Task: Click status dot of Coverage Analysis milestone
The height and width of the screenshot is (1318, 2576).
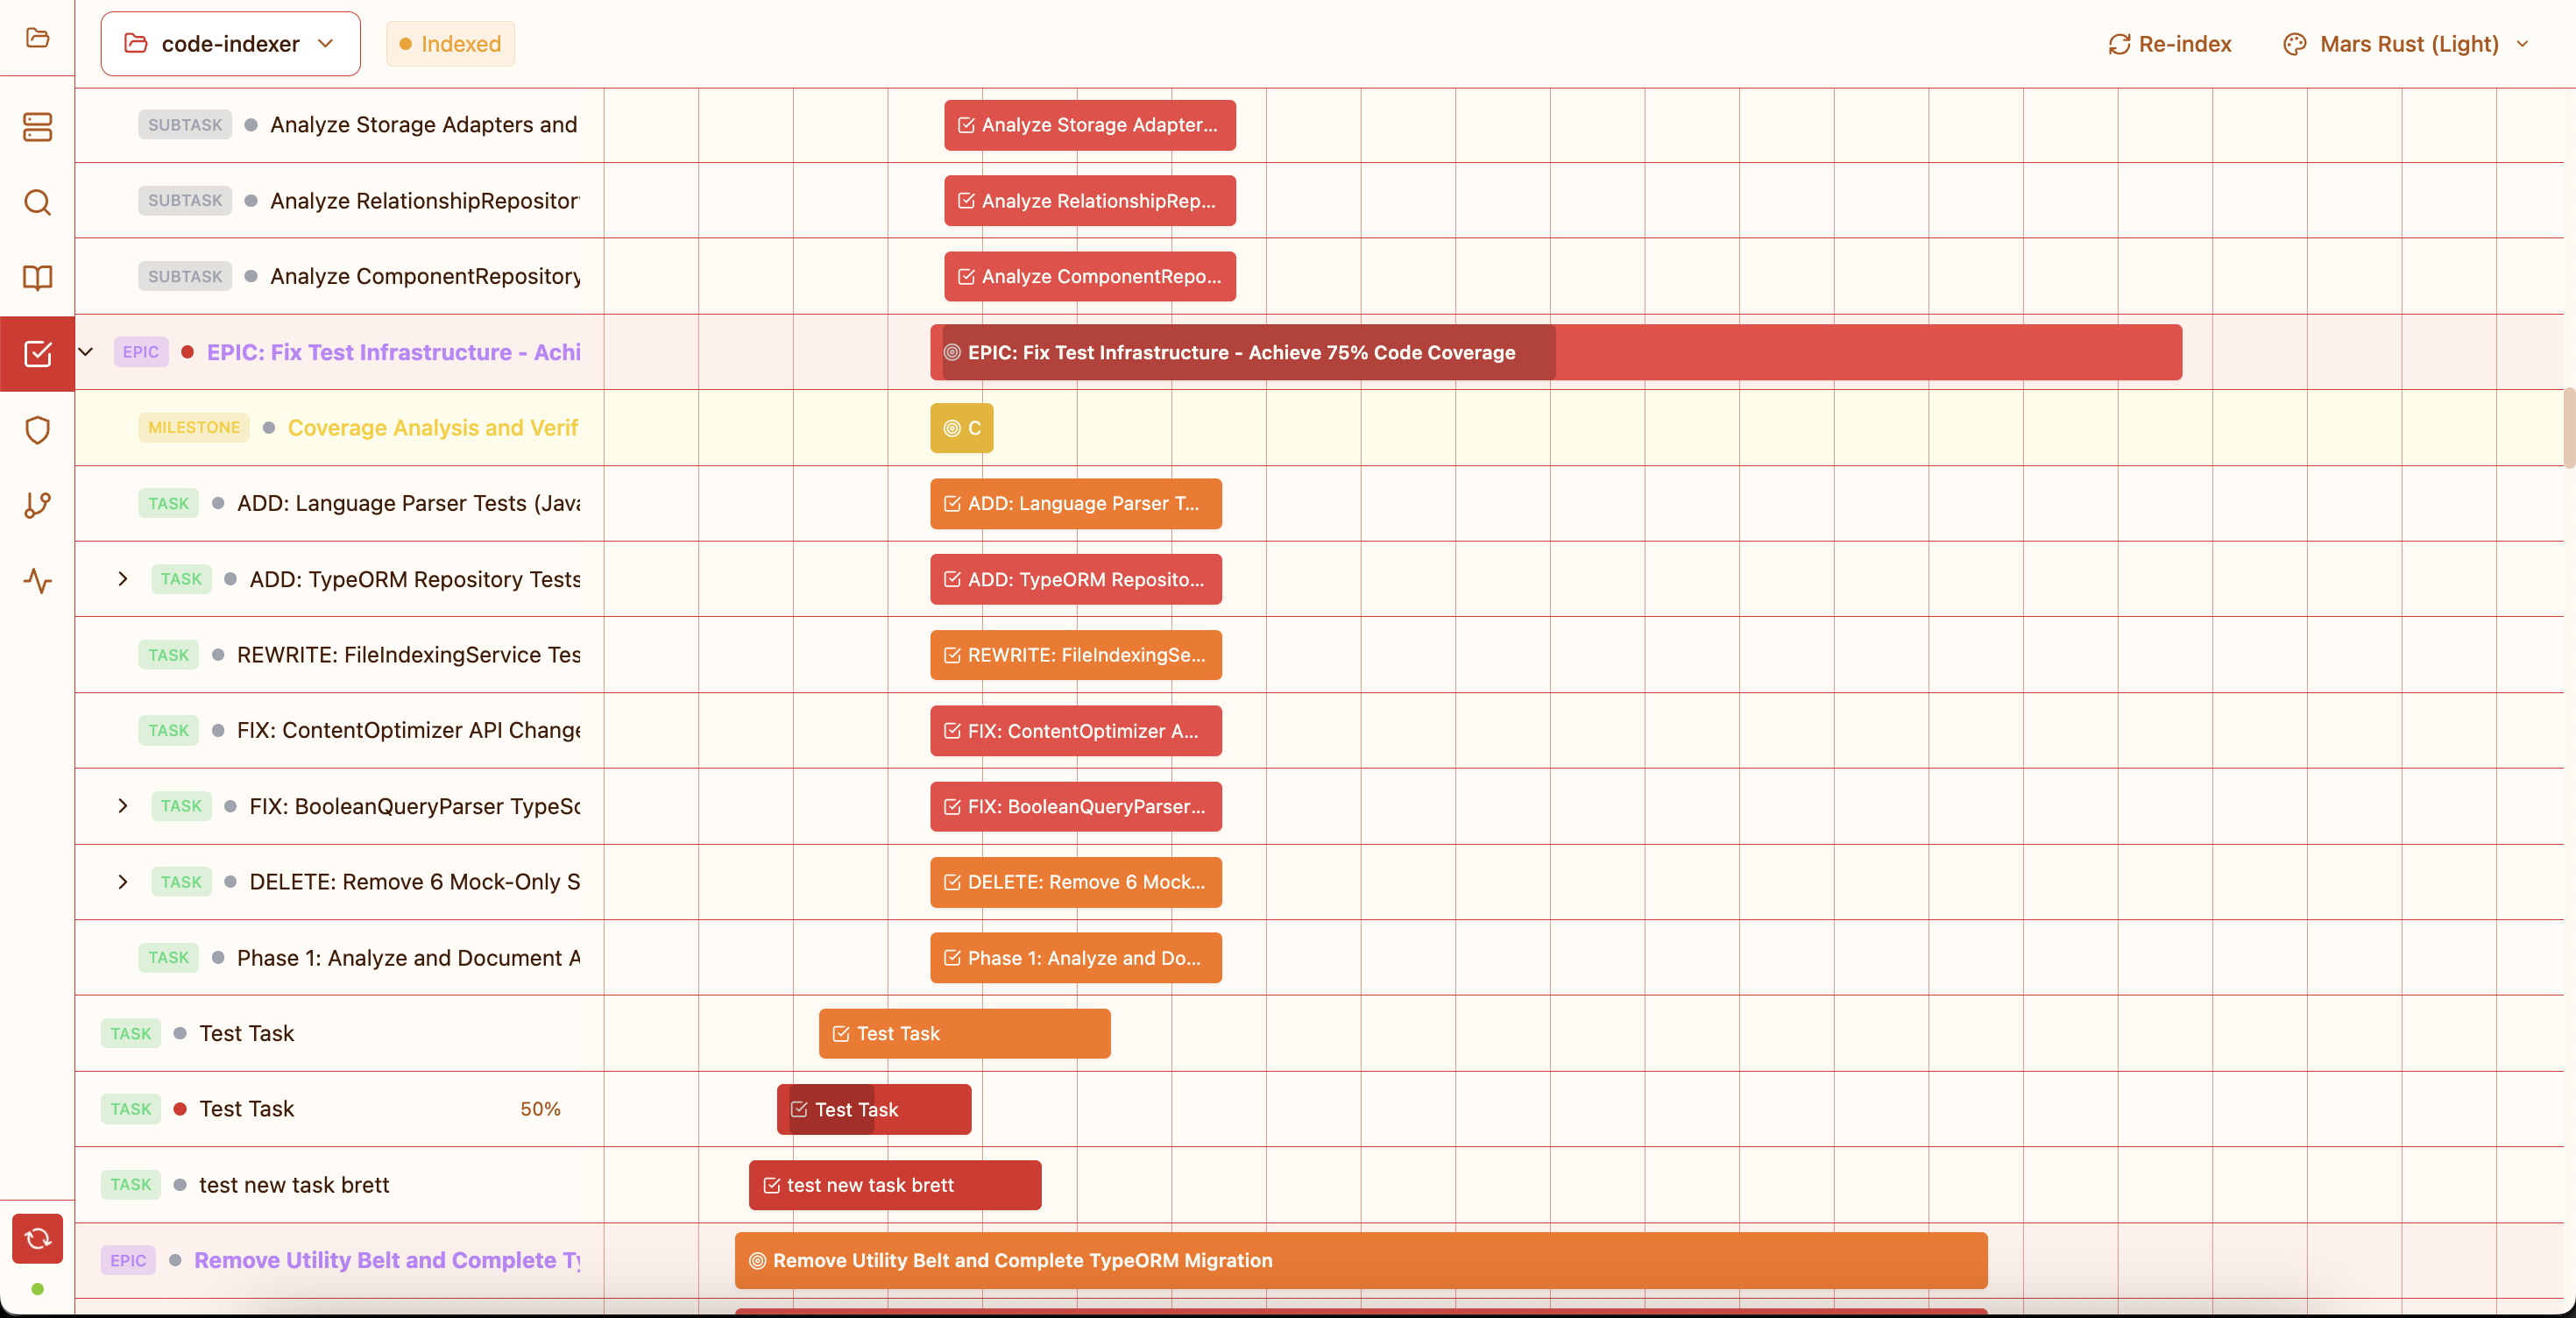Action: click(269, 428)
